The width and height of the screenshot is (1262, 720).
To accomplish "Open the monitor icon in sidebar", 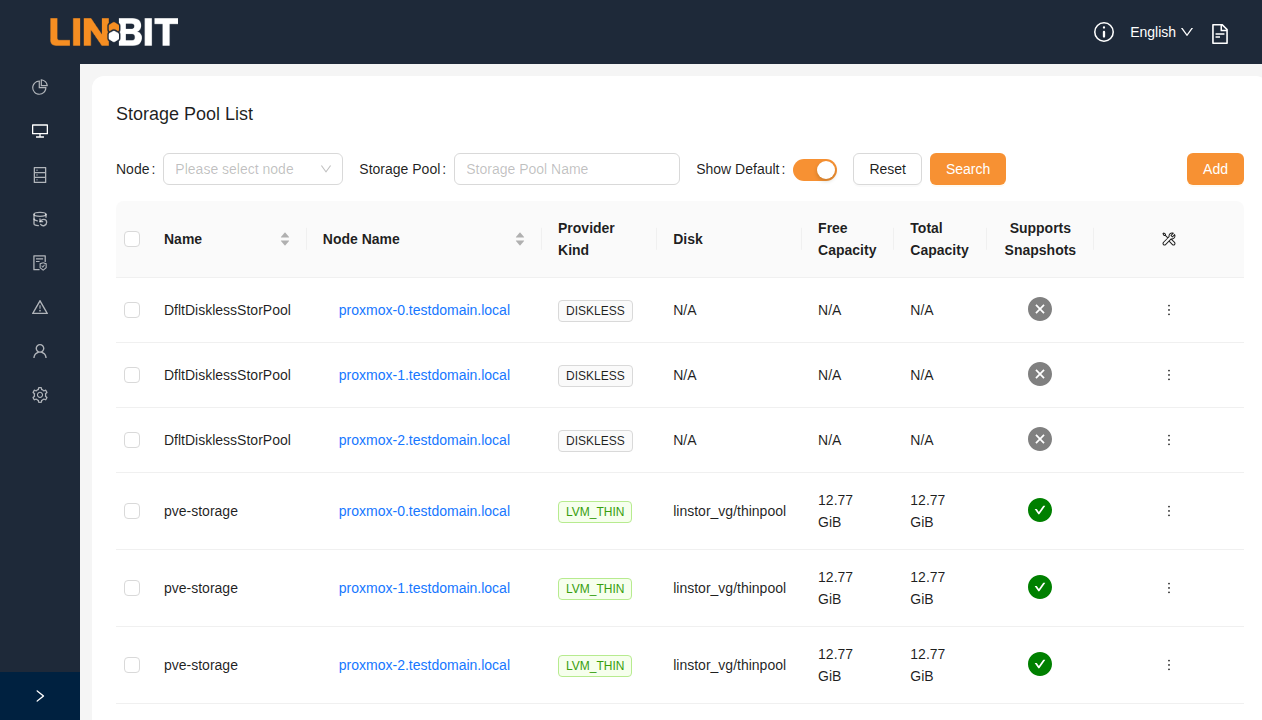I will point(40,131).
